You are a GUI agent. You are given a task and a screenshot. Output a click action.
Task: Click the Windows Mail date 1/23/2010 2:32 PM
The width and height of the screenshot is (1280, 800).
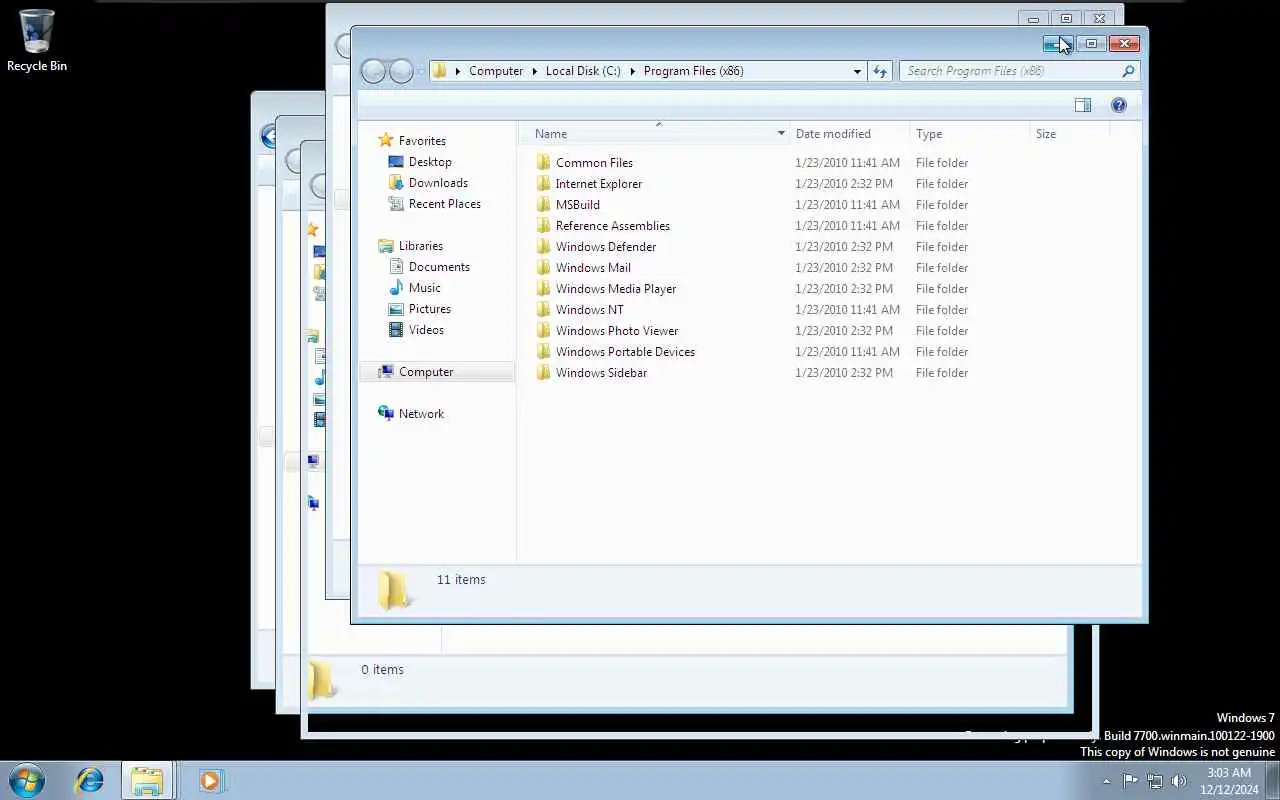tap(844, 267)
